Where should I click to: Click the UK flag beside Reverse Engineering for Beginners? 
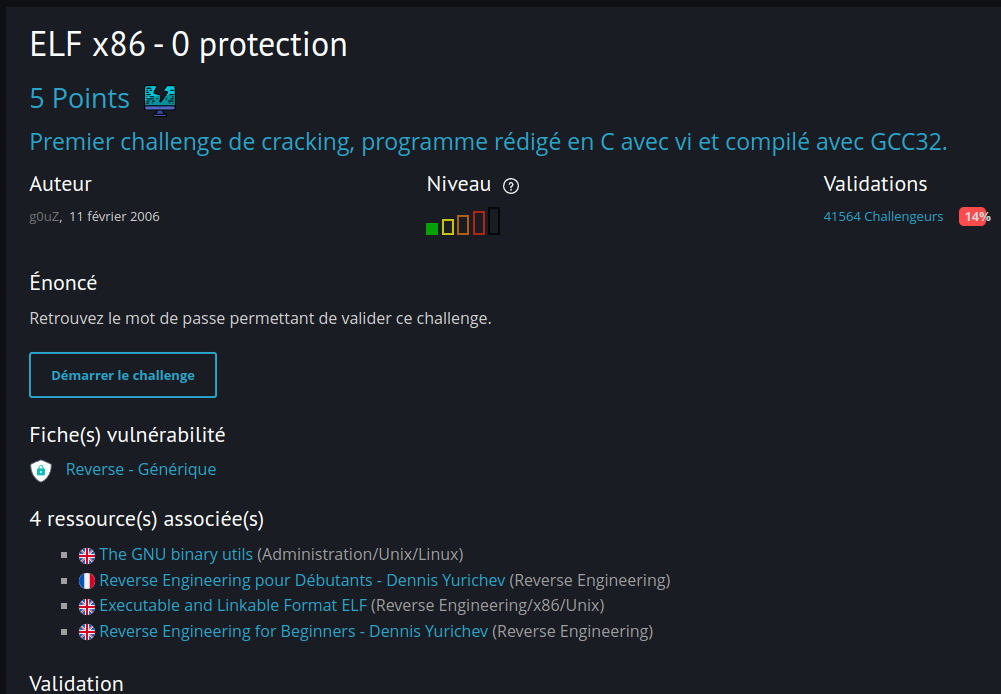tap(87, 632)
